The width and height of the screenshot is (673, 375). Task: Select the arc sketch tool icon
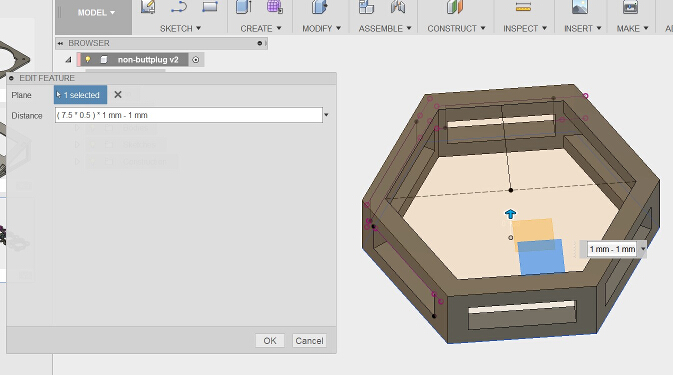pyautogui.click(x=179, y=7)
